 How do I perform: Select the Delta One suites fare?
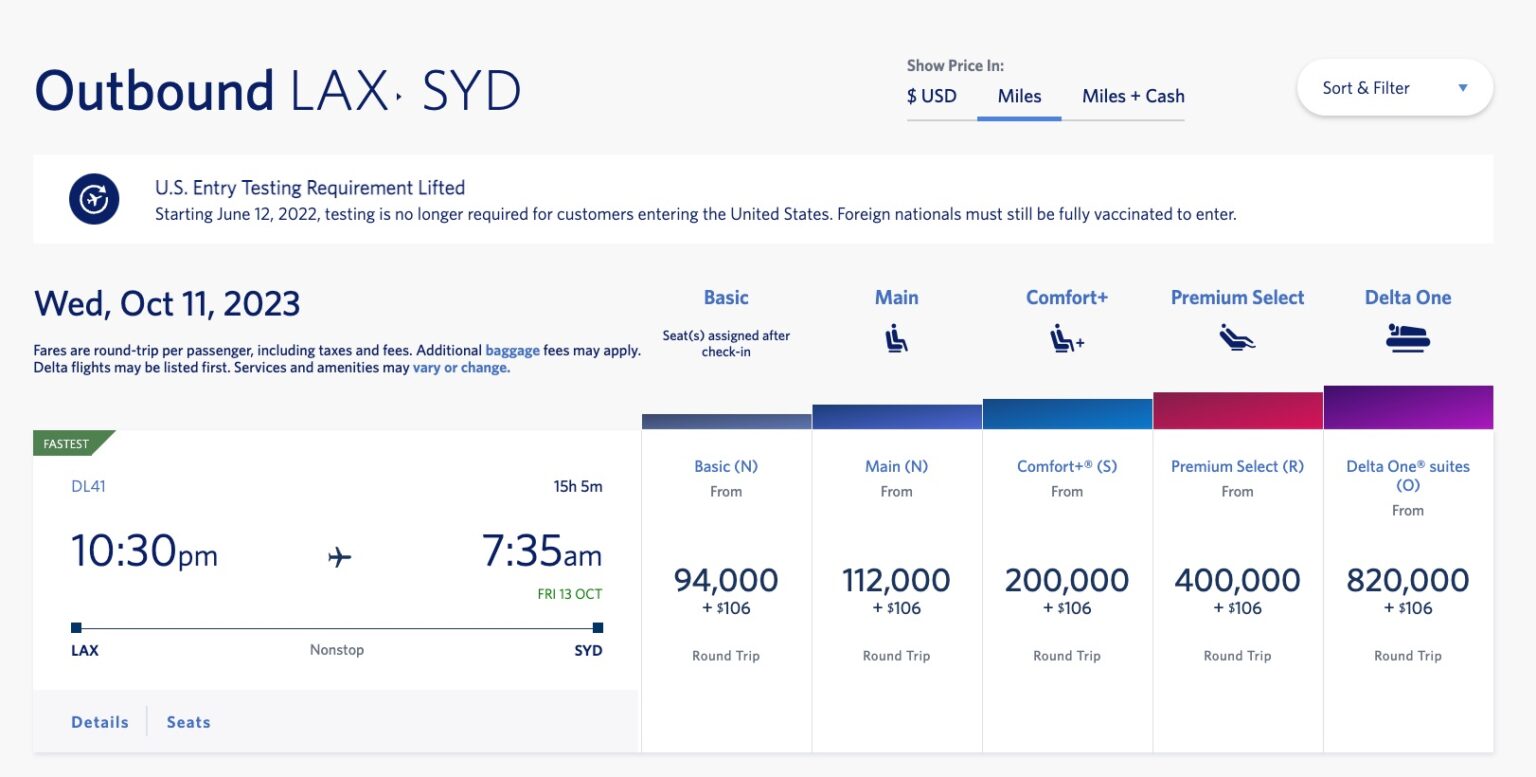click(1408, 580)
